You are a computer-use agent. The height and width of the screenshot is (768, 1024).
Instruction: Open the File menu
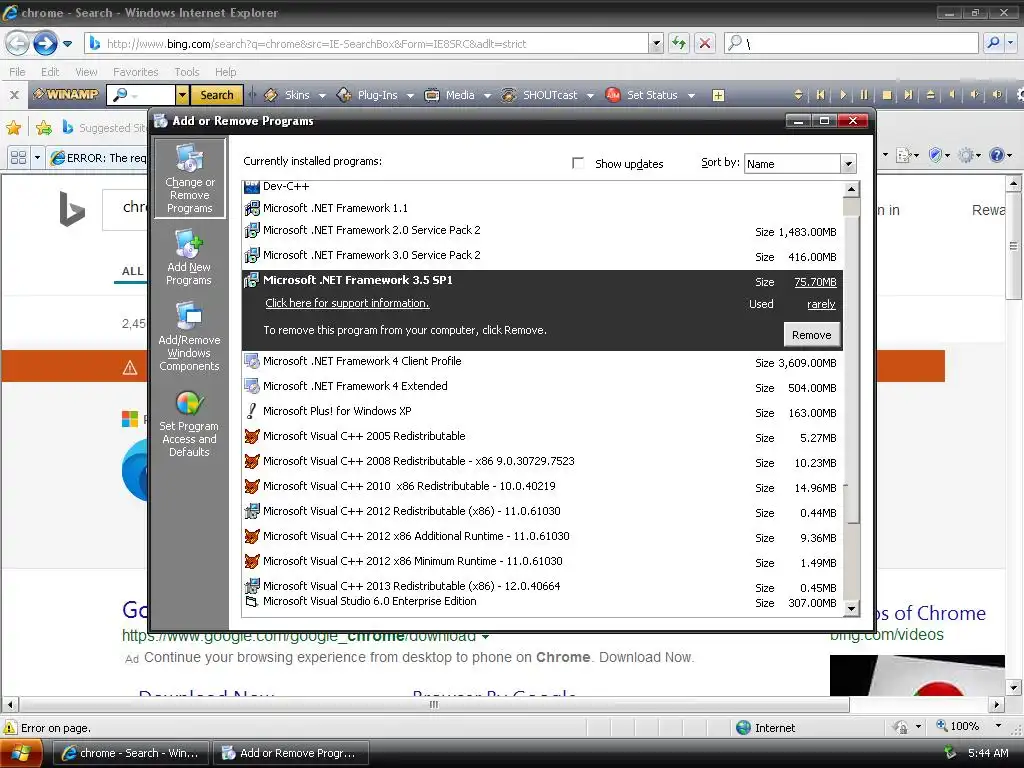(18, 72)
